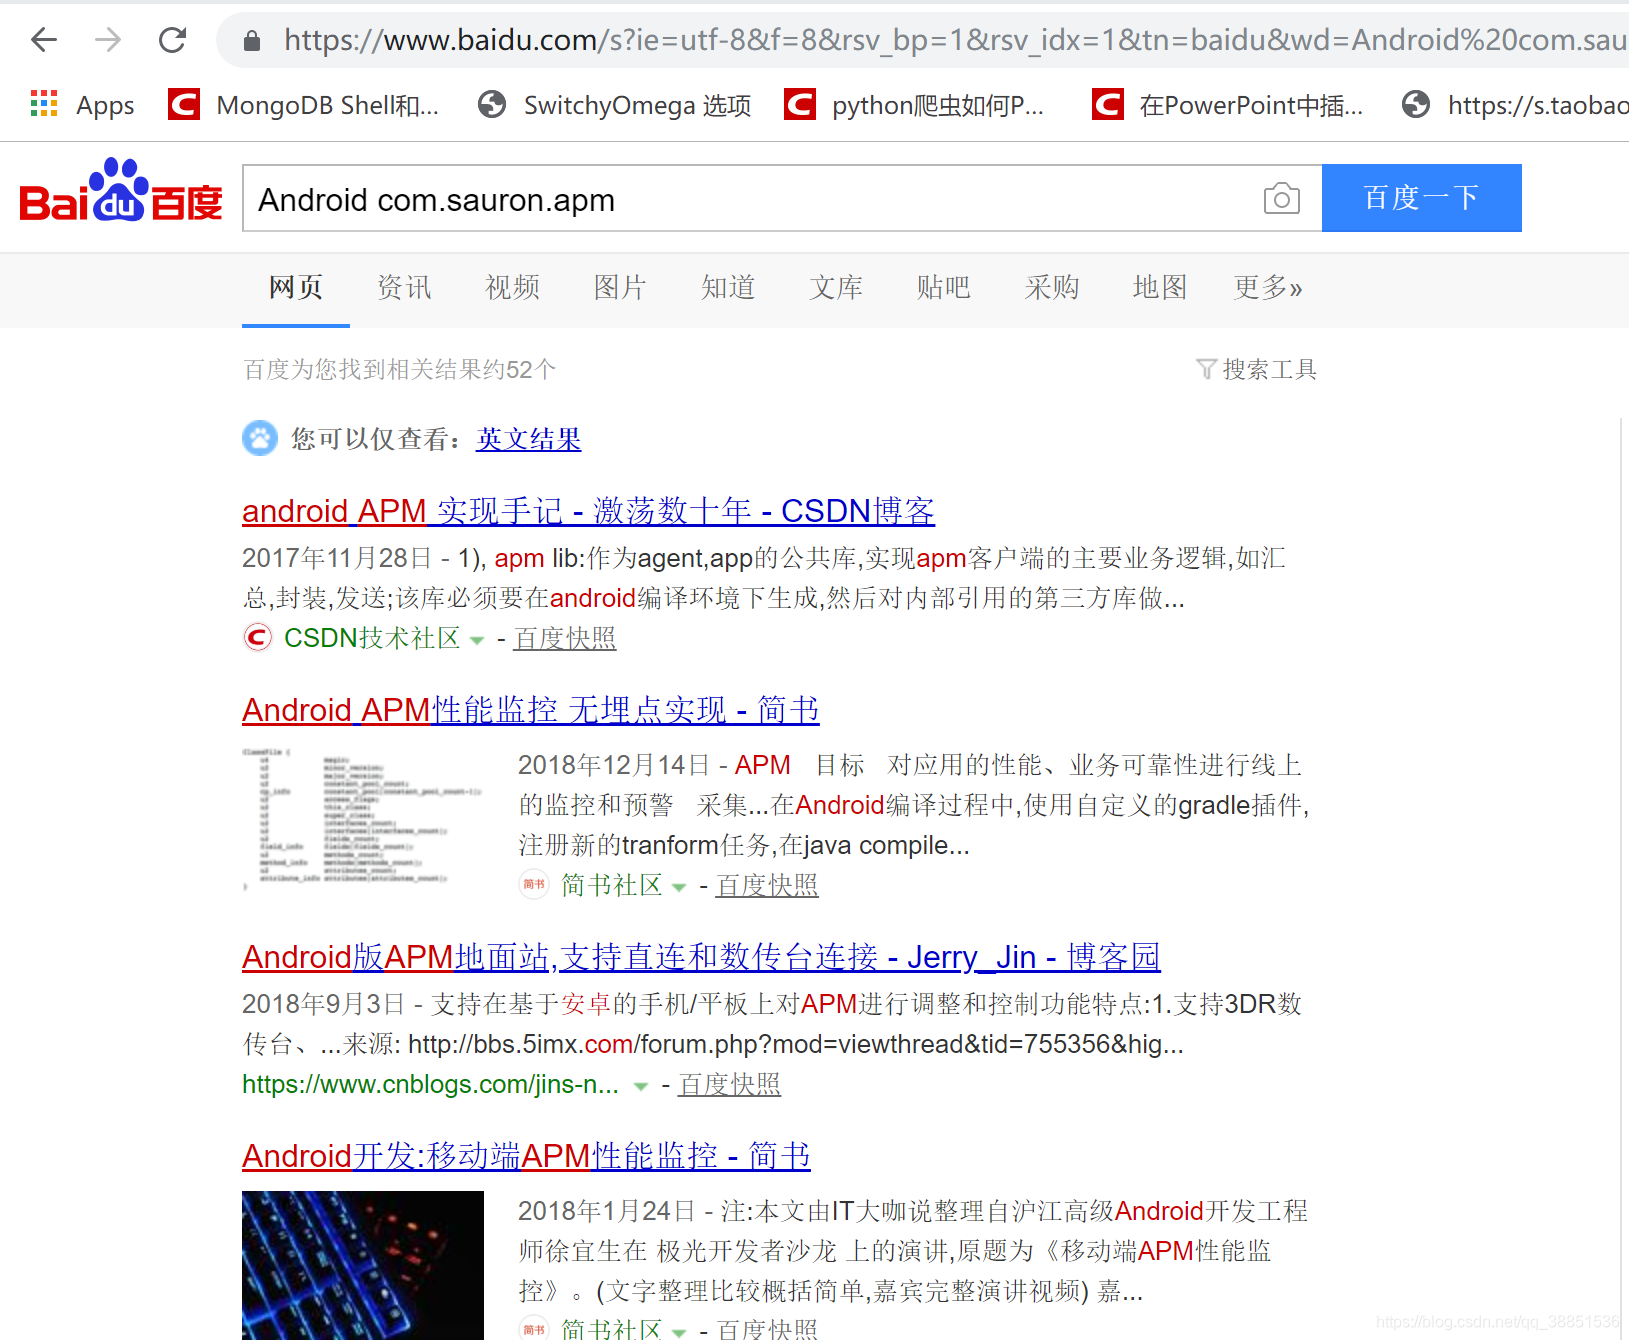This screenshot has height=1340, width=1629.
Task: Go back to previous page
Action: click(x=44, y=40)
